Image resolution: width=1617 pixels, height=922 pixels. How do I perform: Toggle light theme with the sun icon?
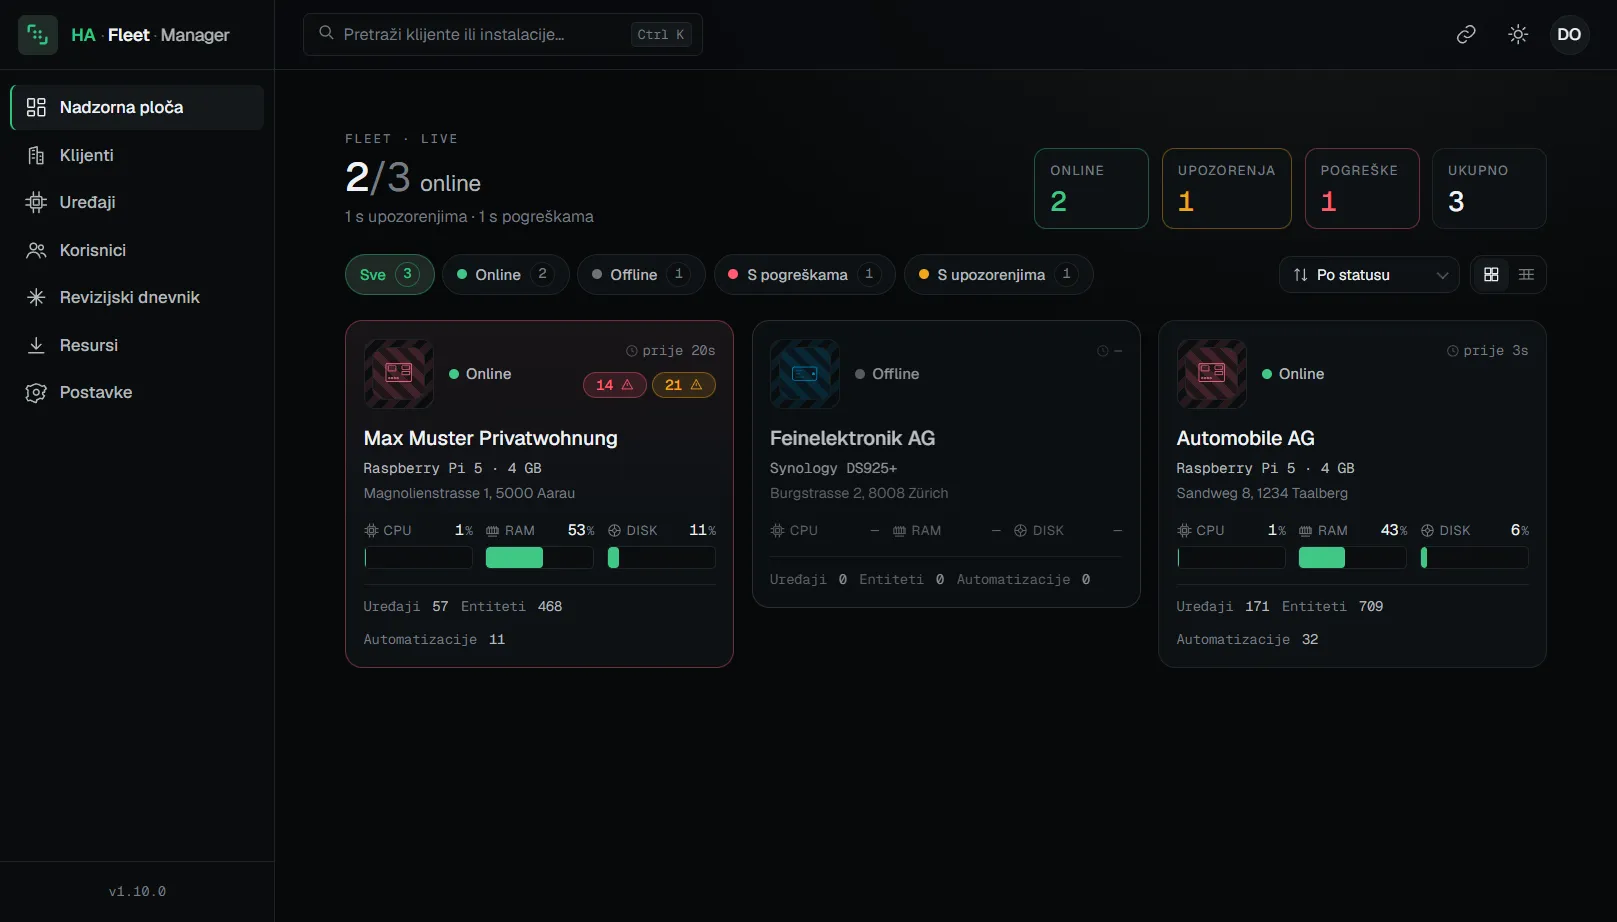tap(1518, 35)
